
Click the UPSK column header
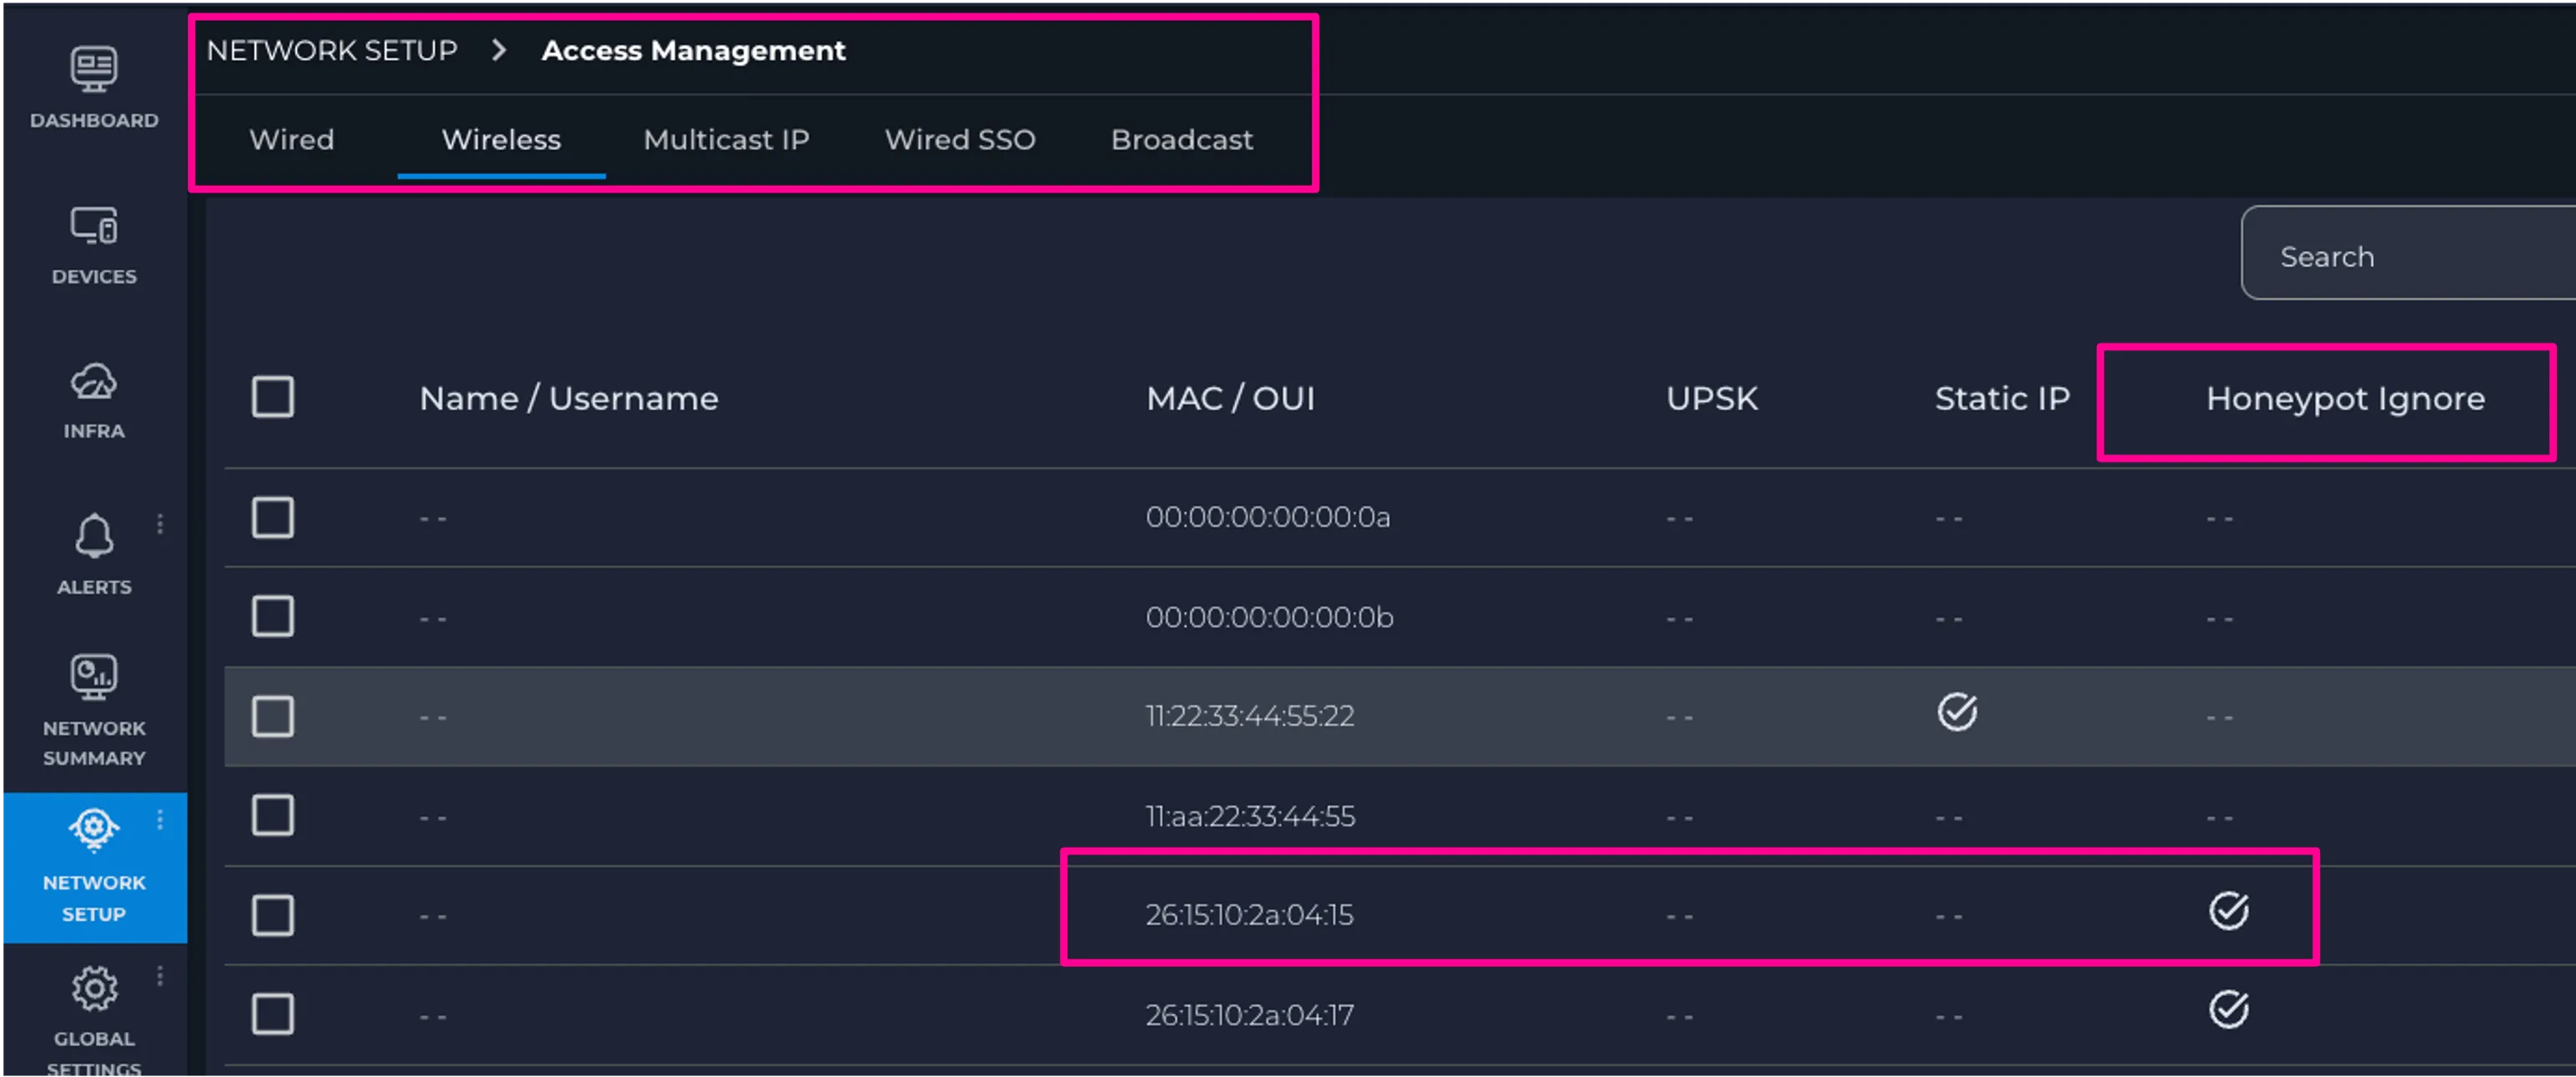(1711, 399)
